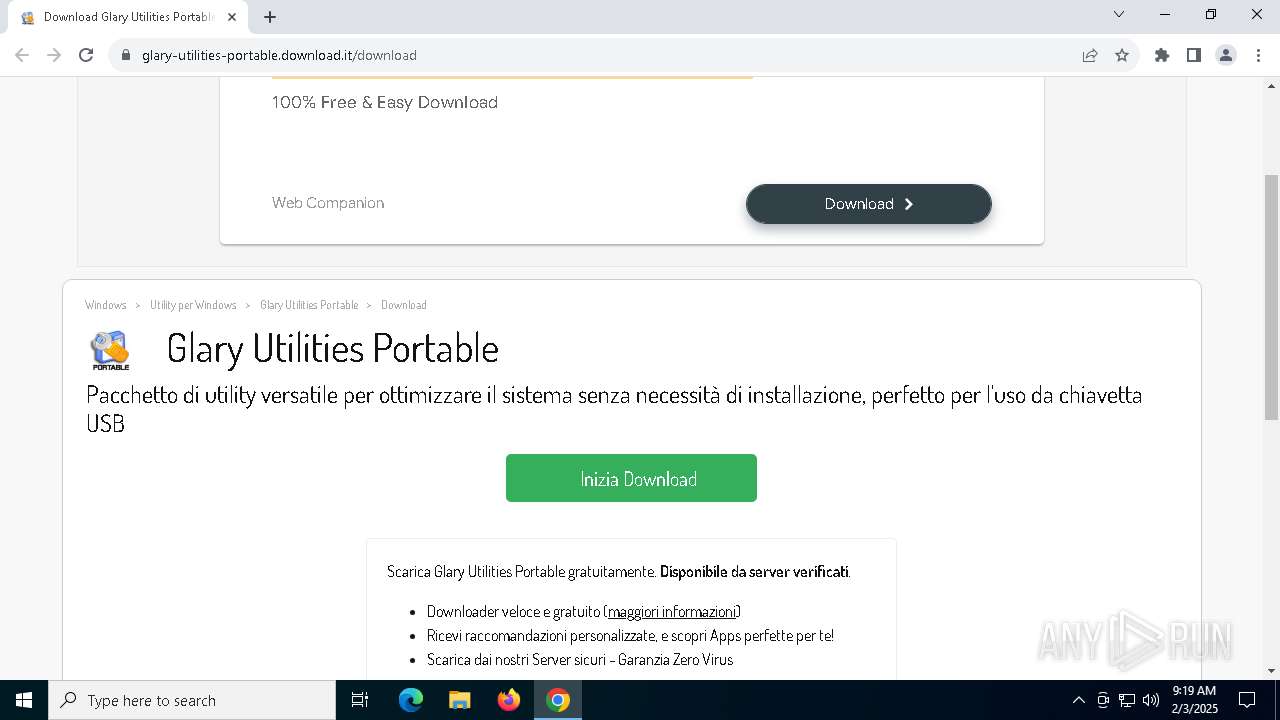Click the taskbar clock and date
The height and width of the screenshot is (720, 1280).
pos(1194,700)
